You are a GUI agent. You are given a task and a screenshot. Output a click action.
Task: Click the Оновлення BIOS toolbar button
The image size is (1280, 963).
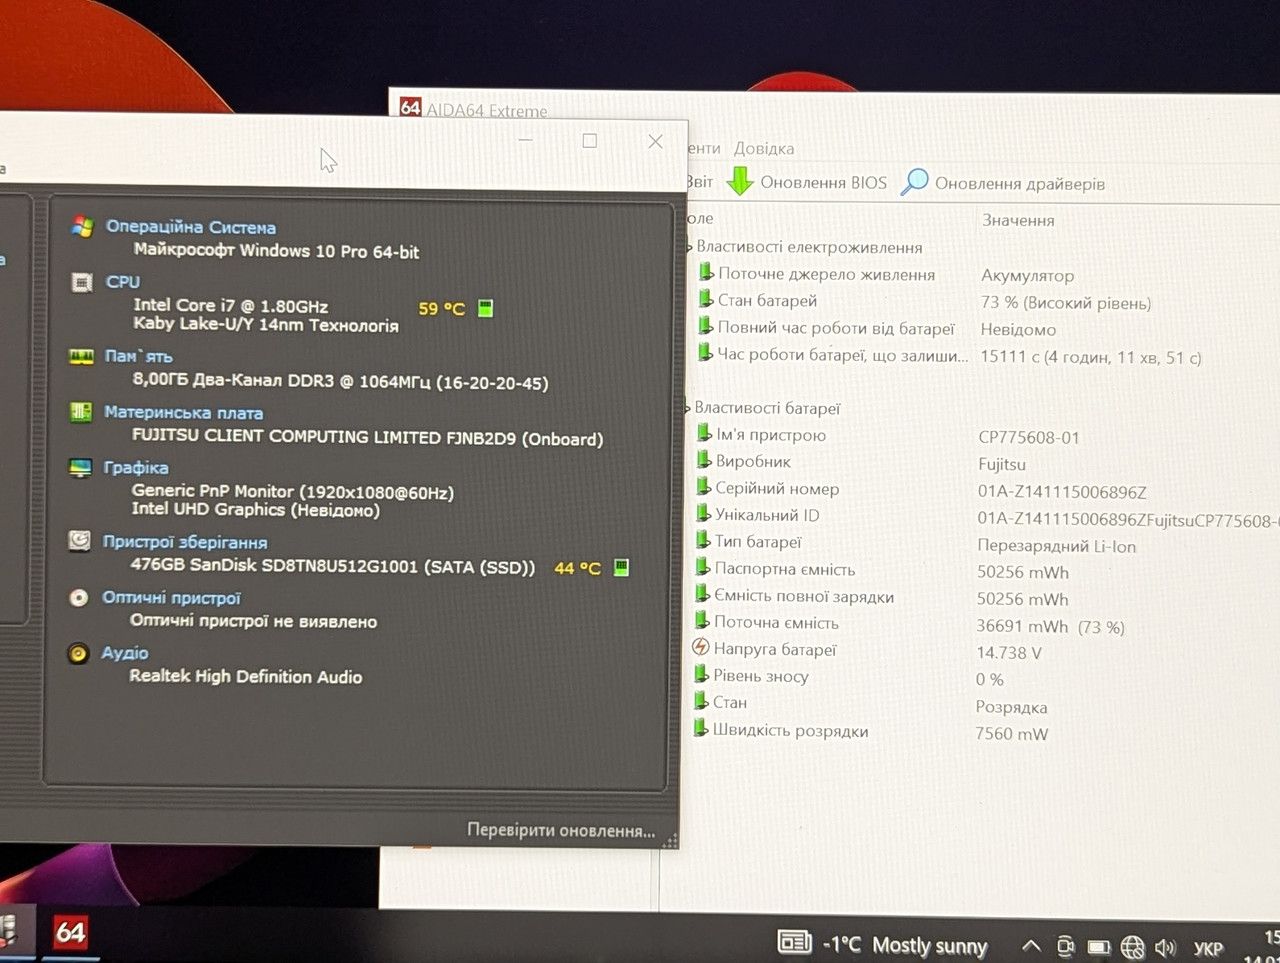806,182
